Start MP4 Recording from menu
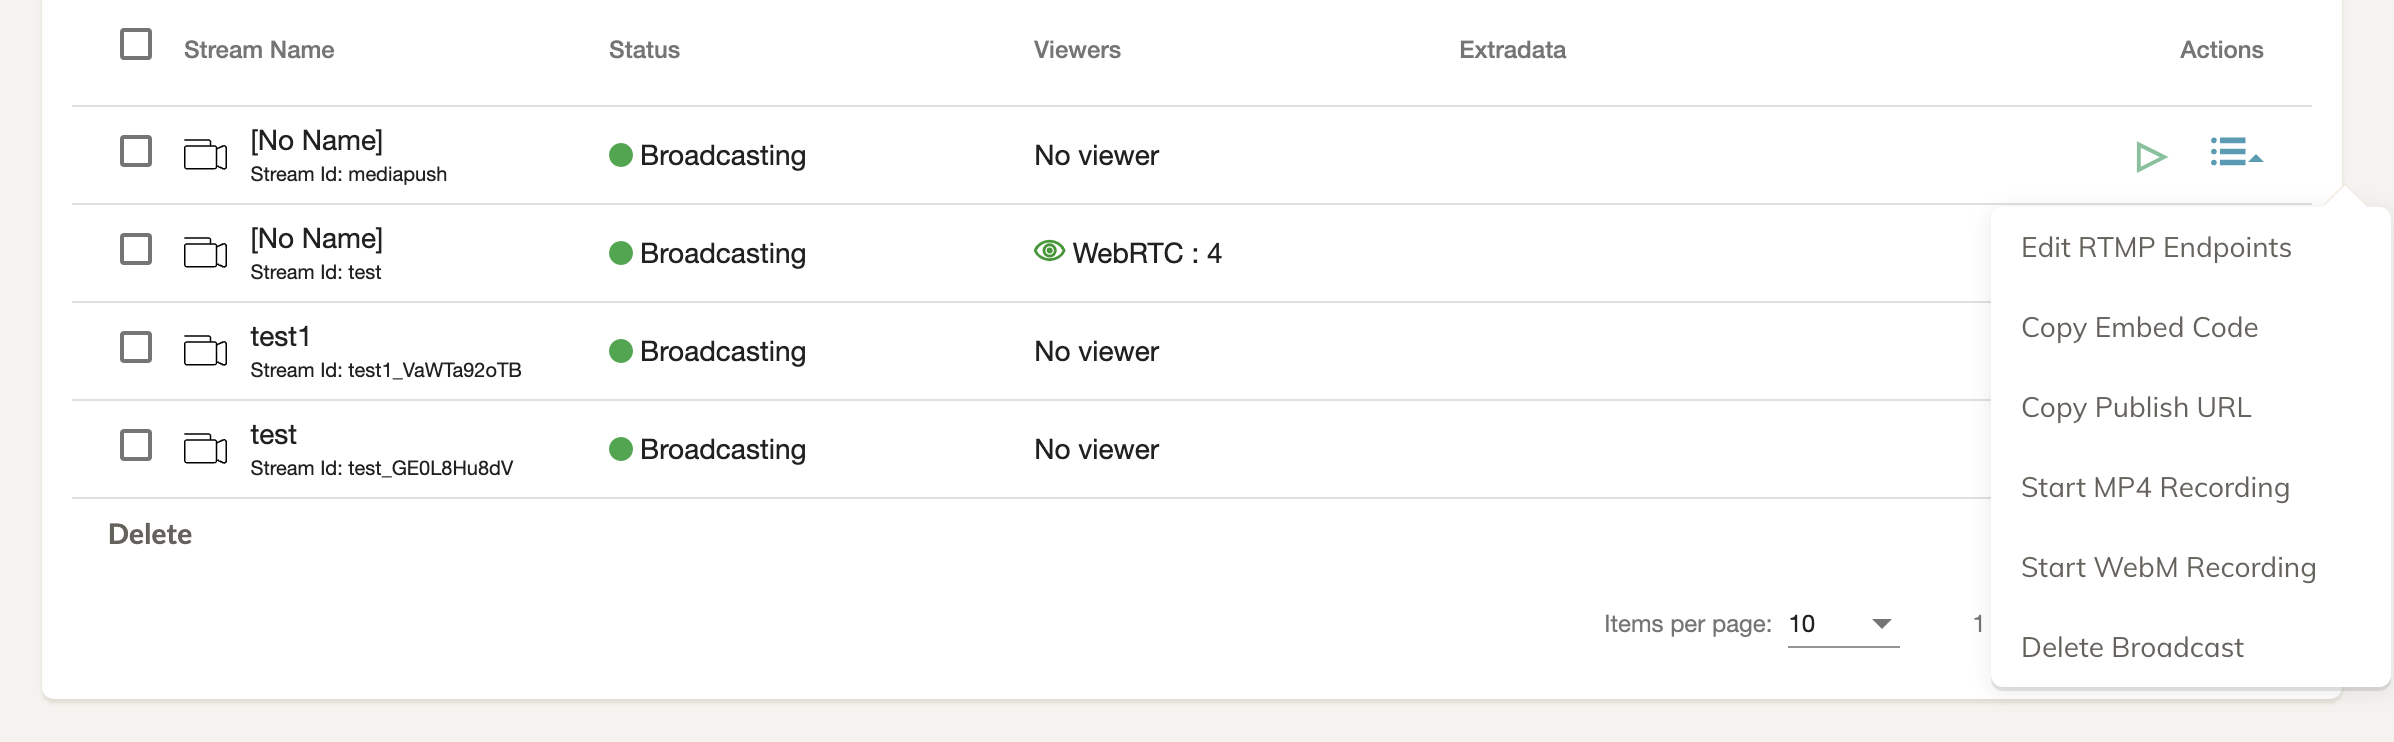The height and width of the screenshot is (742, 2394). (x=2155, y=488)
